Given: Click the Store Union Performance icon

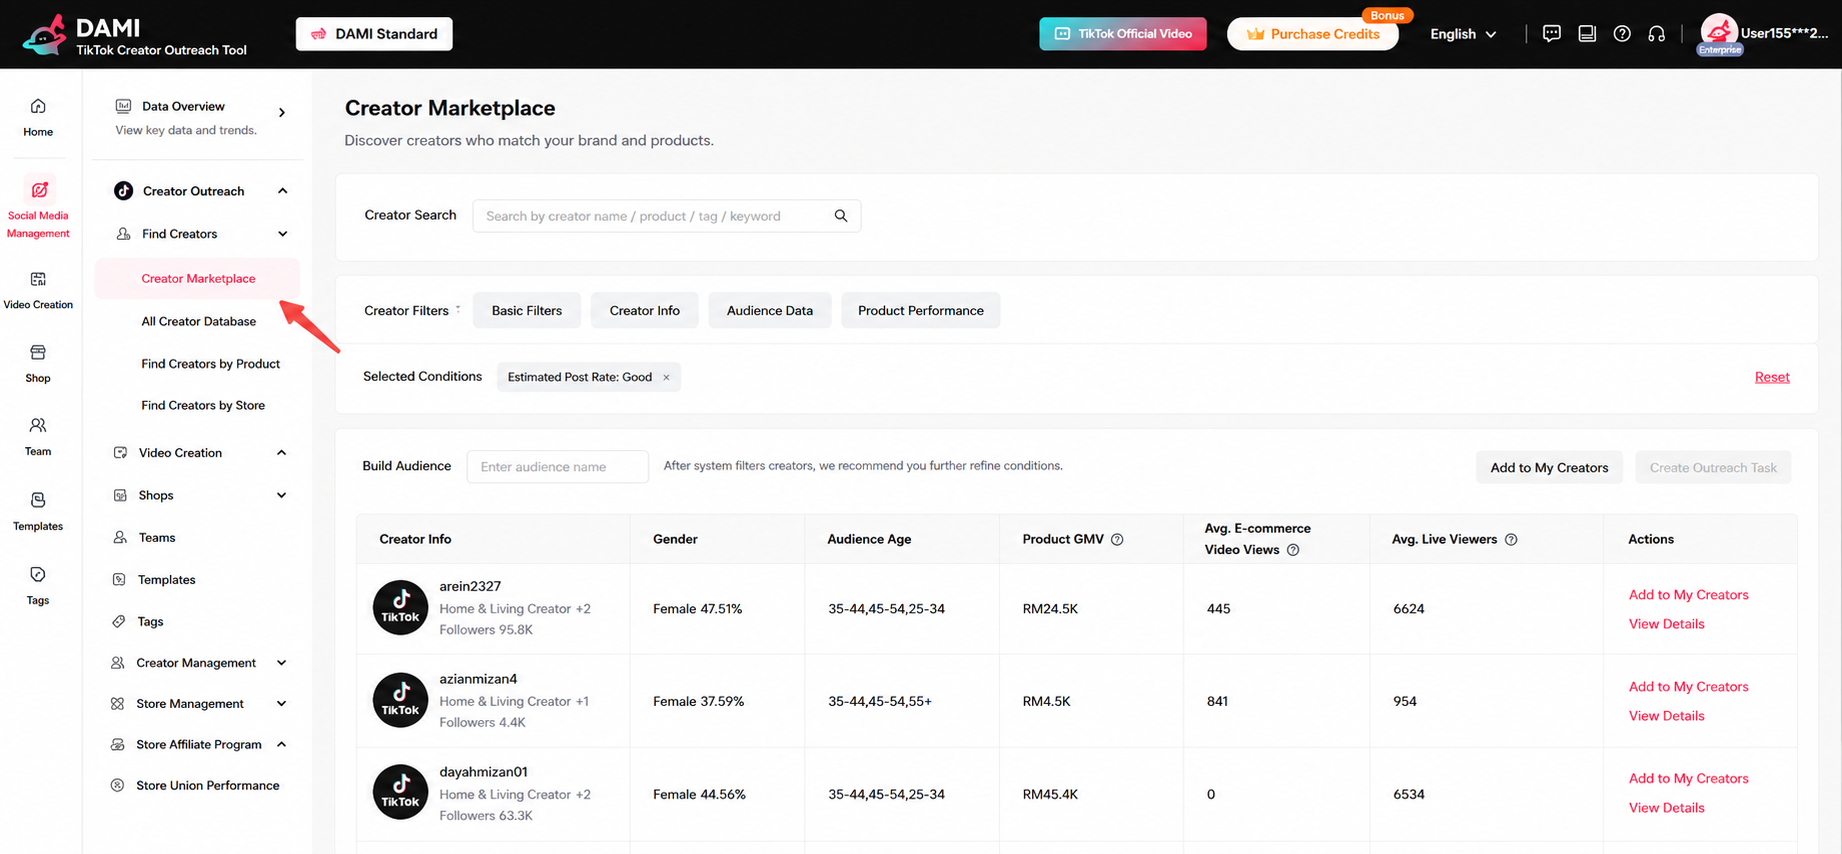Looking at the screenshot, I should pyautogui.click(x=117, y=785).
